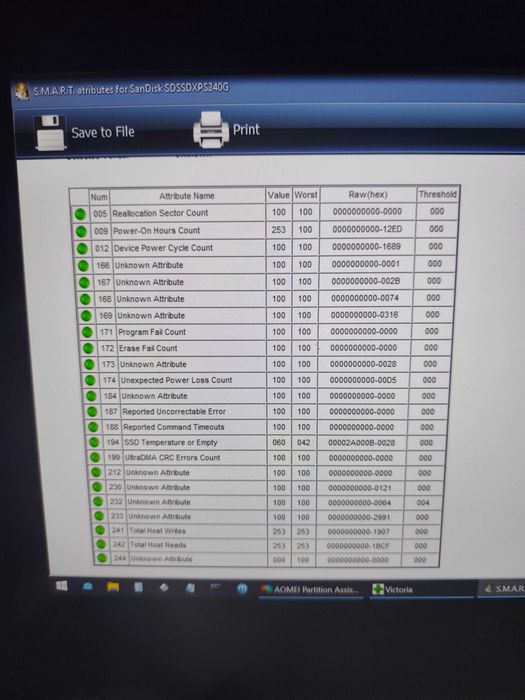Image resolution: width=525 pixels, height=700 pixels.
Task: Click green status dot for attribute 173
Action: [x=89, y=365]
